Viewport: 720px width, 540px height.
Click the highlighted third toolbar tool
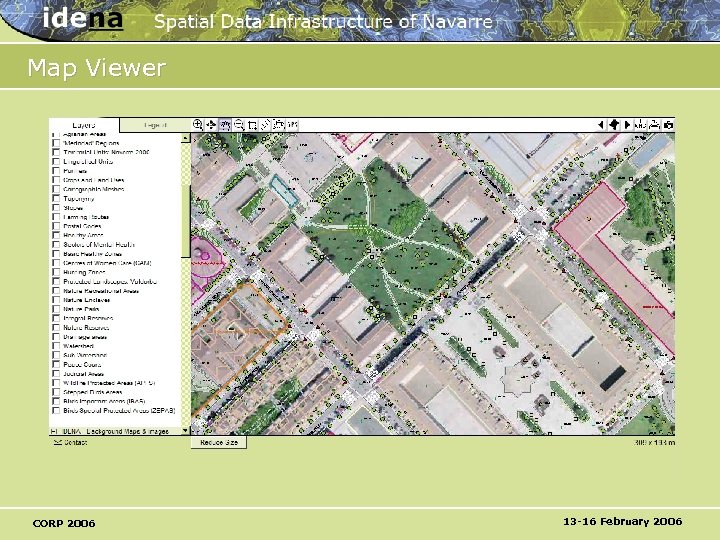(225, 125)
